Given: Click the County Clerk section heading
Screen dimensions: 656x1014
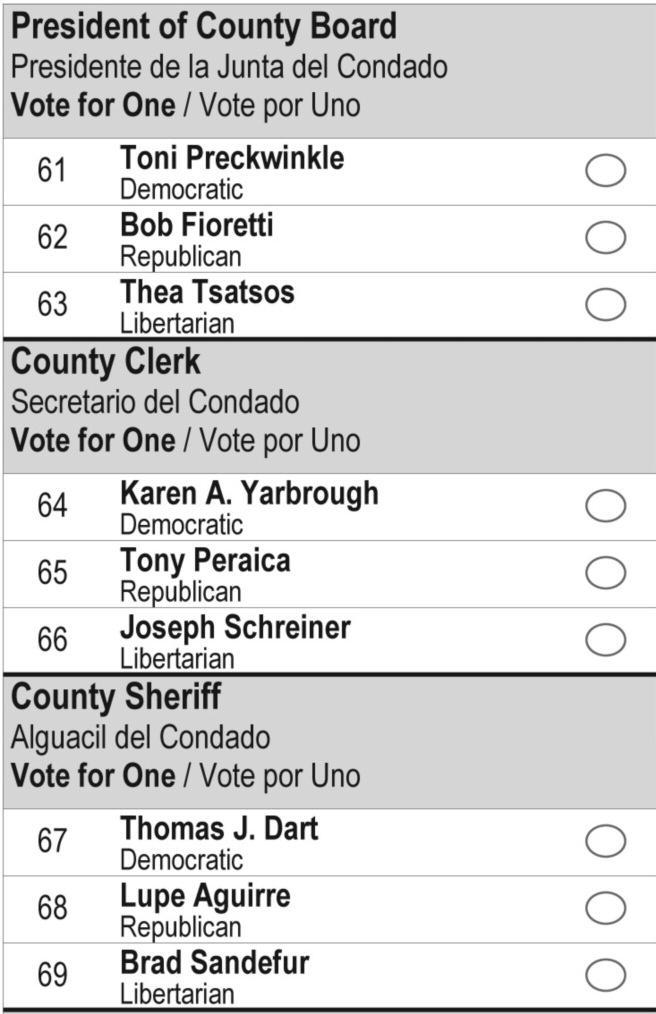Looking at the screenshot, I should tap(106, 361).
